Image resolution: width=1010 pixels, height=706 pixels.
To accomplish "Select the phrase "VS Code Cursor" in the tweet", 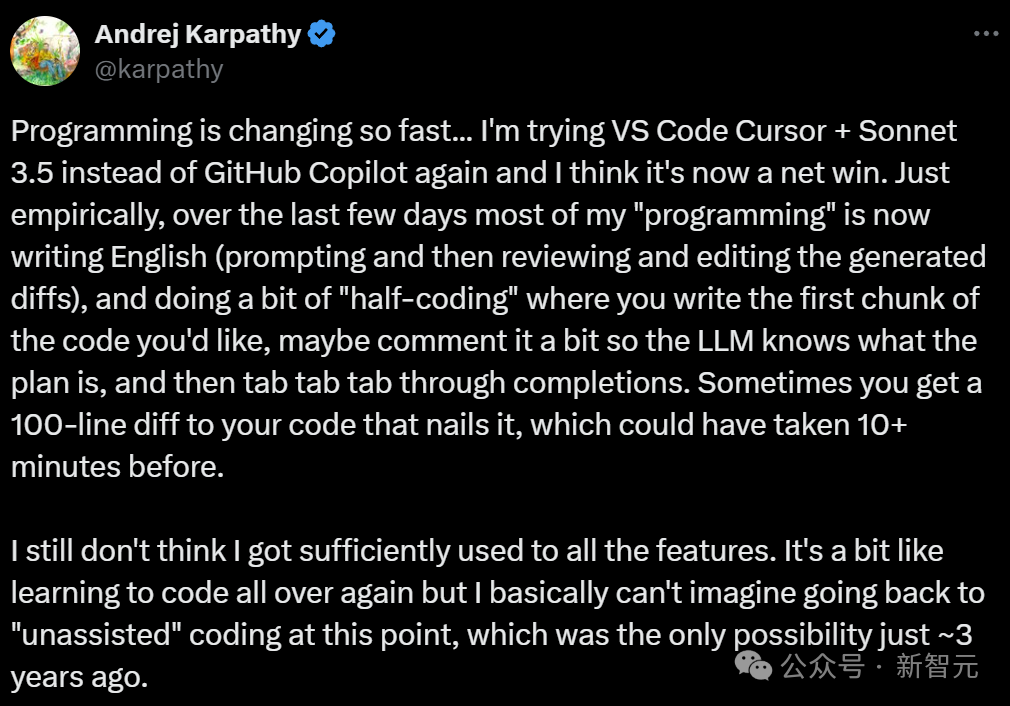I will point(718,131).
